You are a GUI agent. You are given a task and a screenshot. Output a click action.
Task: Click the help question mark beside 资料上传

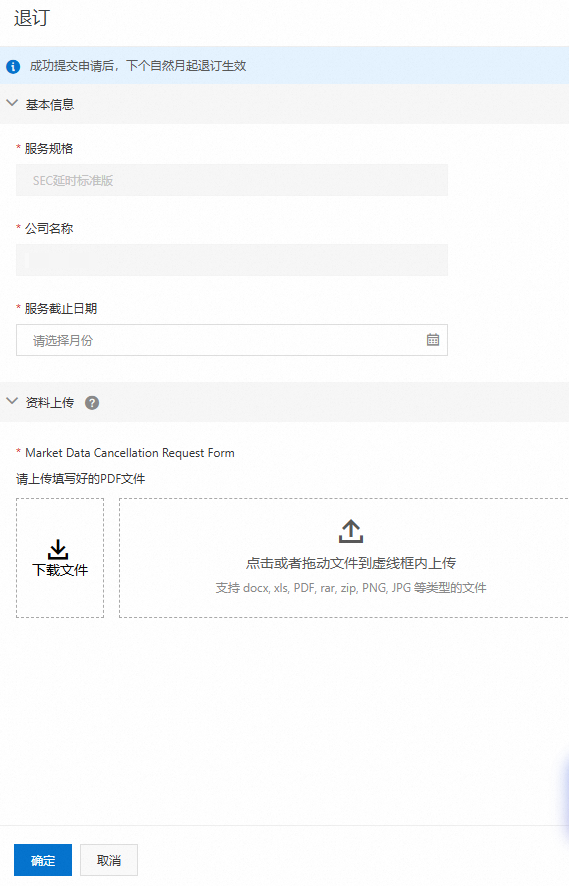pos(92,403)
